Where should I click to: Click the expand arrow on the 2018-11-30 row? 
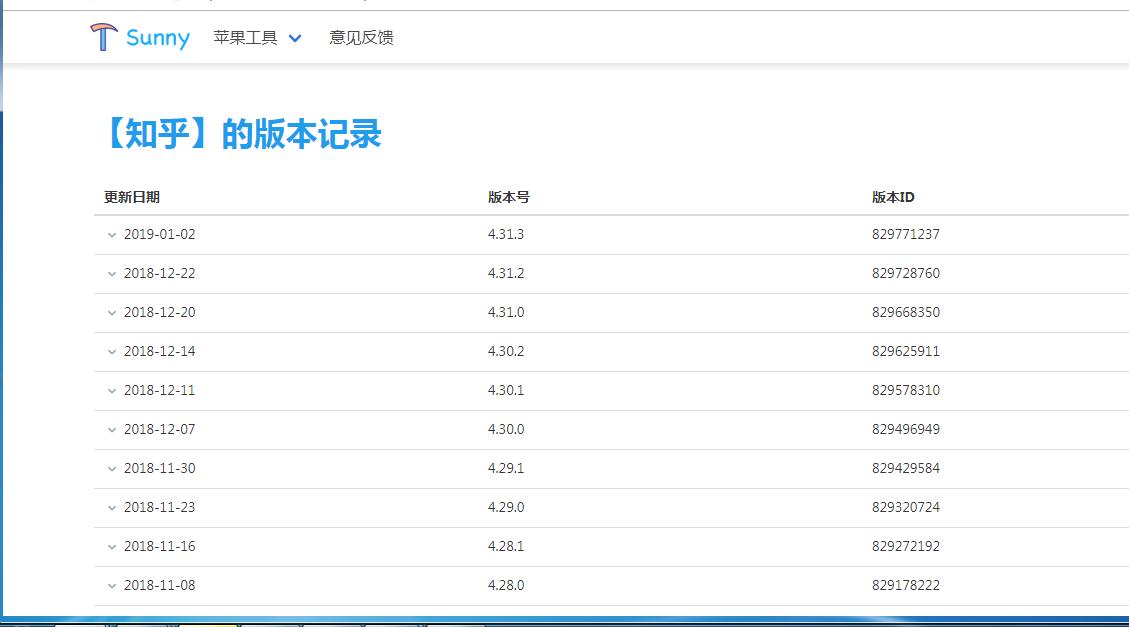point(111,468)
